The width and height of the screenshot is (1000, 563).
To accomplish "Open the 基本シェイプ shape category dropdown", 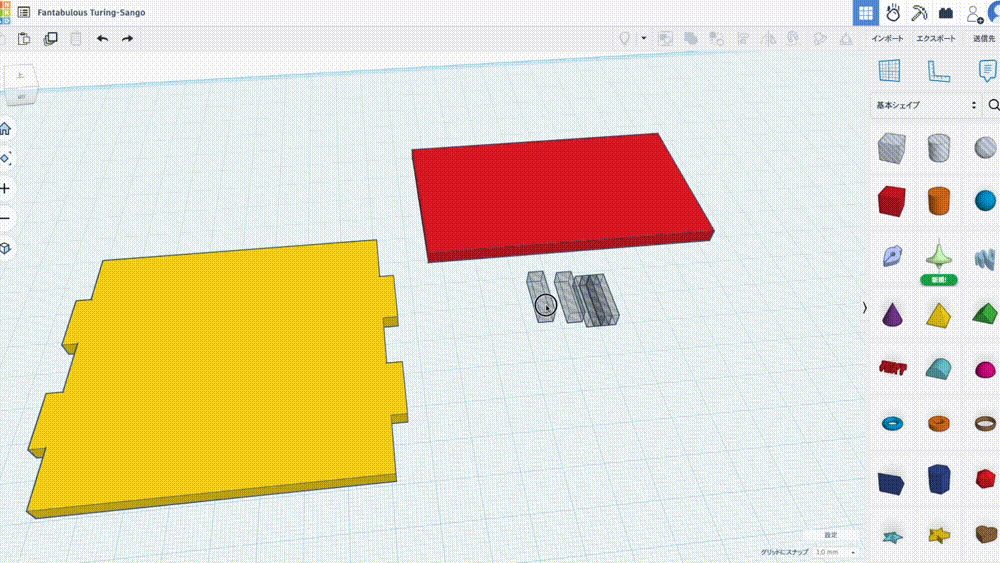I will 925,105.
